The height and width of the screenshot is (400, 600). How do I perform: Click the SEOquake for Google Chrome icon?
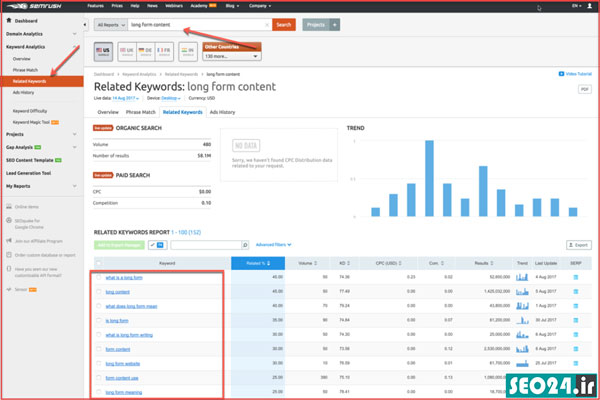(x=9, y=220)
